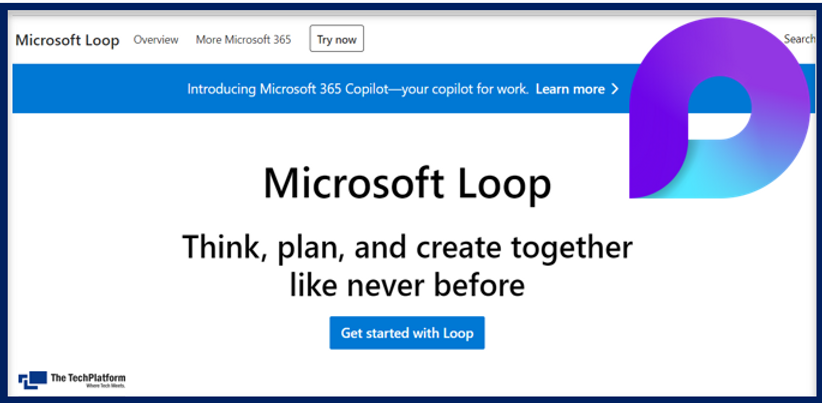The image size is (822, 403).
Task: Open the More Microsoft 365 menu
Action: pyautogui.click(x=243, y=40)
